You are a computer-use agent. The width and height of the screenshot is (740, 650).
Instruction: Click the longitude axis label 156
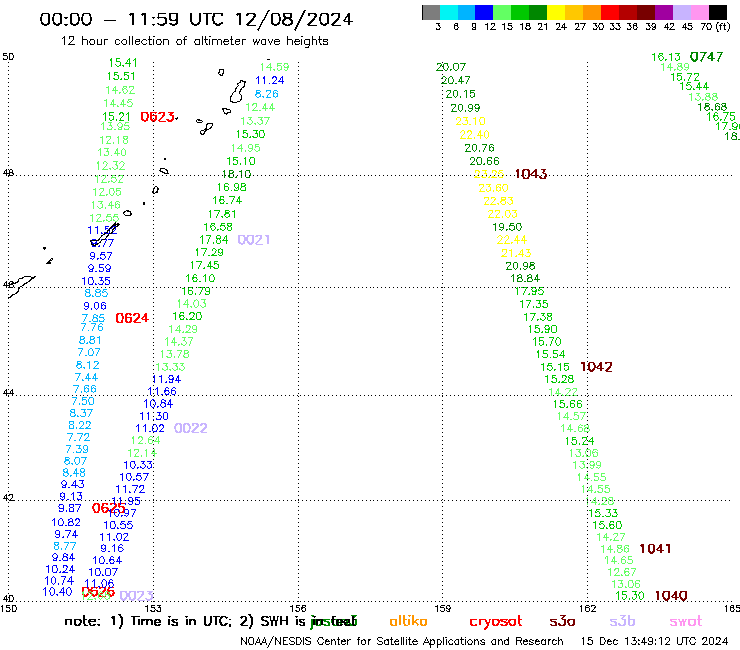click(298, 608)
